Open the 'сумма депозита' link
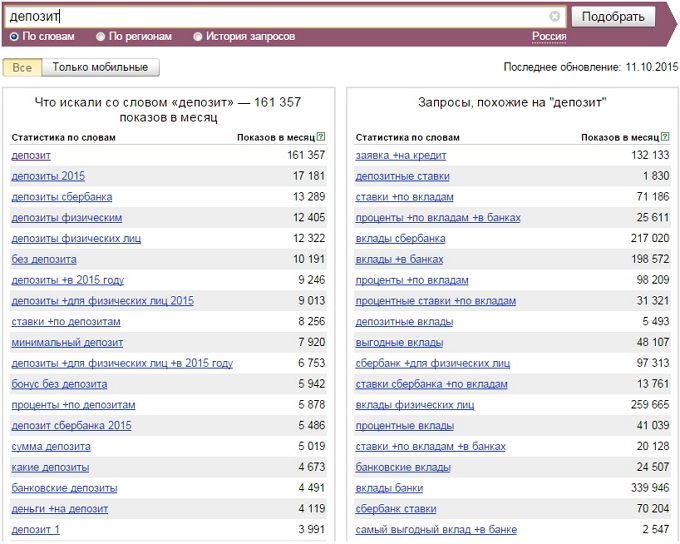This screenshot has width=680, height=544. click(x=51, y=446)
